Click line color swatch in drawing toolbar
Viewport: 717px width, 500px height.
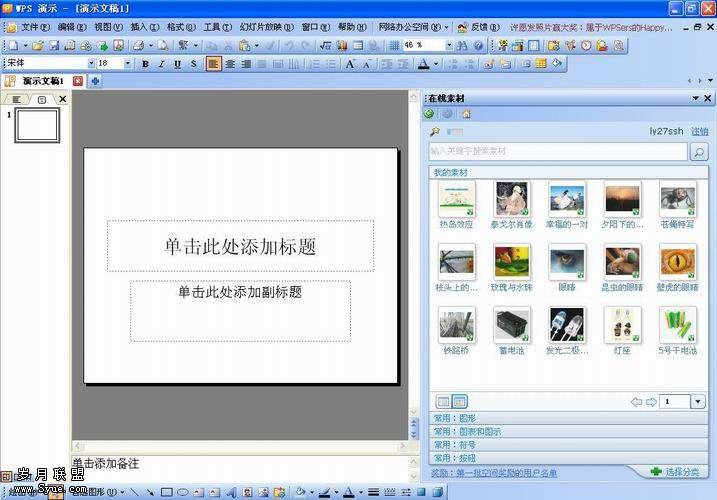[324, 492]
